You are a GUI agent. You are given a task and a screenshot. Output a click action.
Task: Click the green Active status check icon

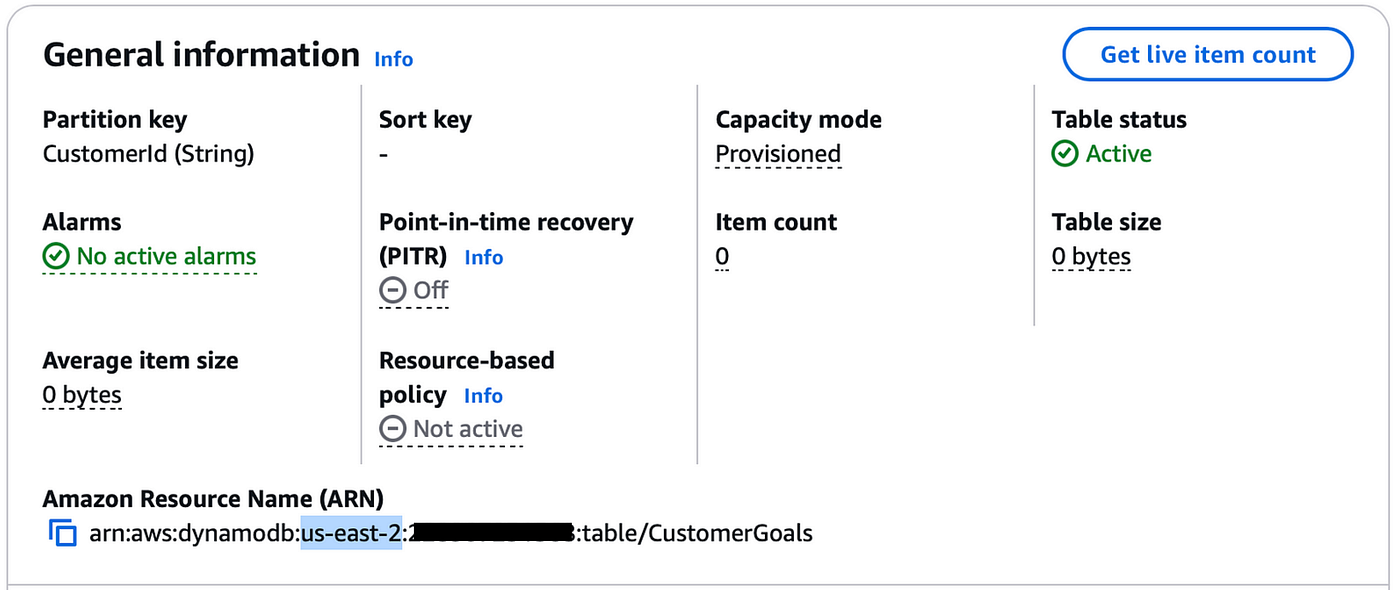[1065, 154]
